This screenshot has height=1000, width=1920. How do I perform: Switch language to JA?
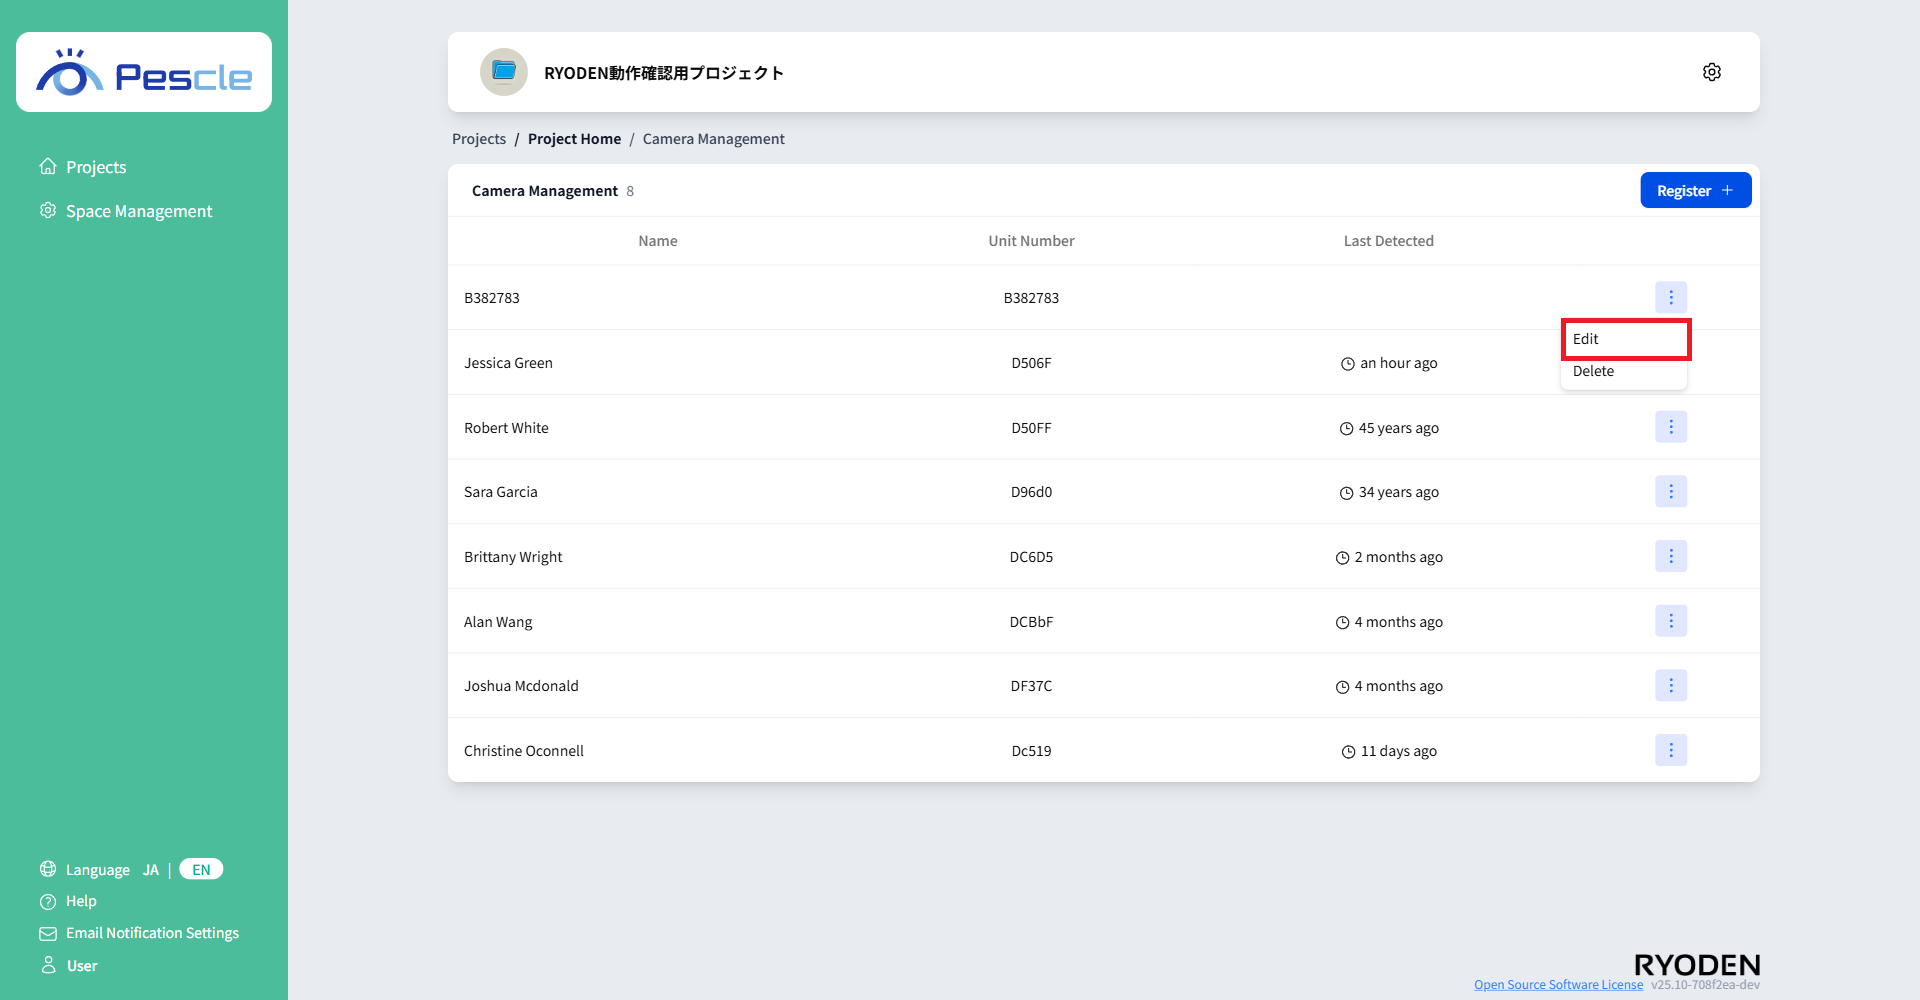151,870
